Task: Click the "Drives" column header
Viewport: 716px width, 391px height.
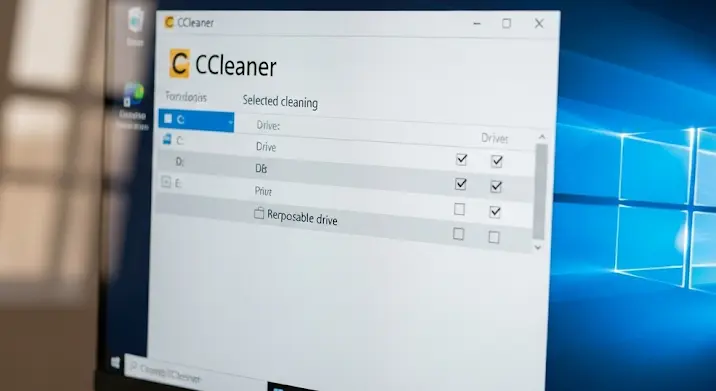Action: (x=495, y=138)
